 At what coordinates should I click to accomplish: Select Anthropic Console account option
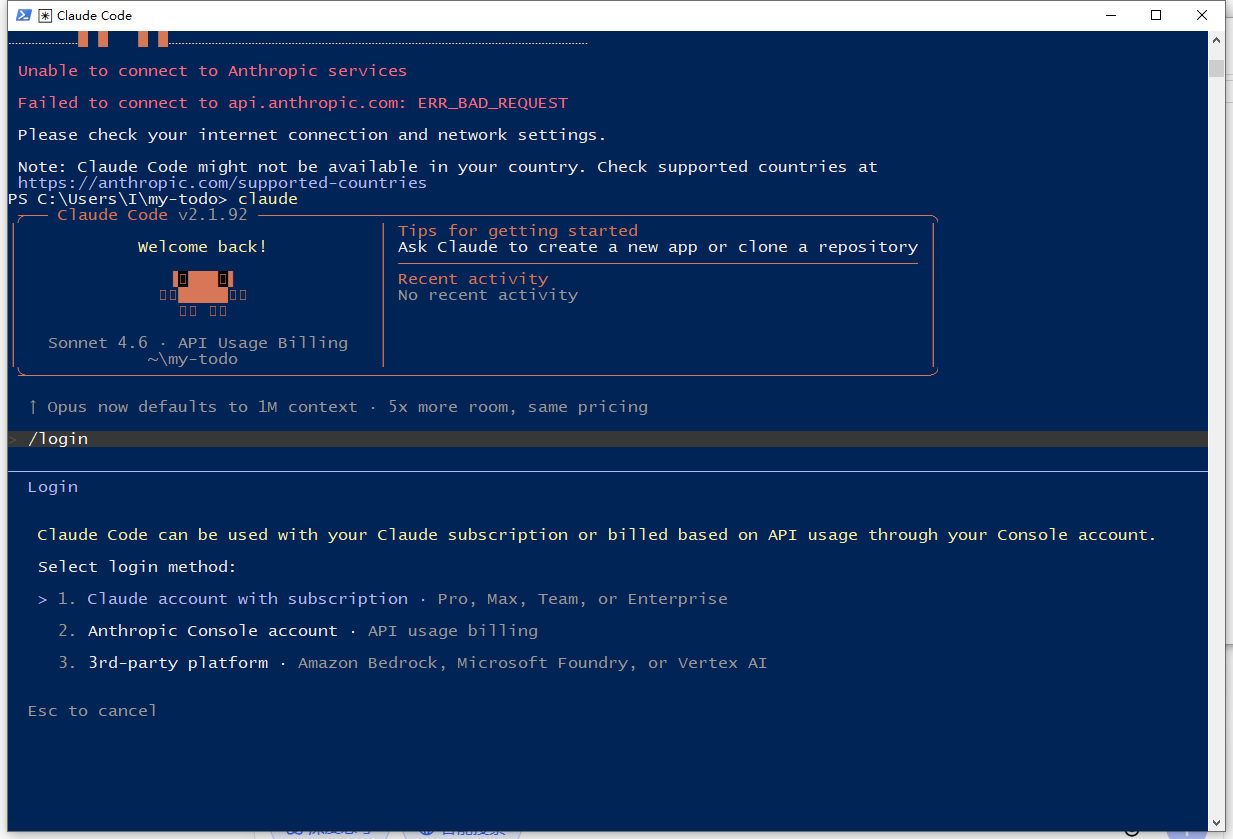[x=298, y=631]
